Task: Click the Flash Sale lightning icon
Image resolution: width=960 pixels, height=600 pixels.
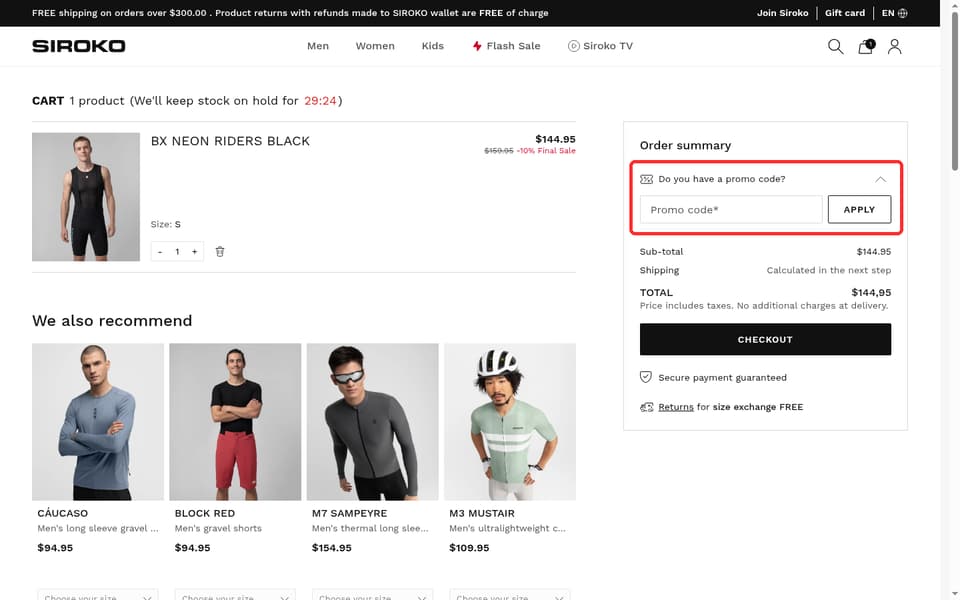Action: pyautogui.click(x=477, y=46)
